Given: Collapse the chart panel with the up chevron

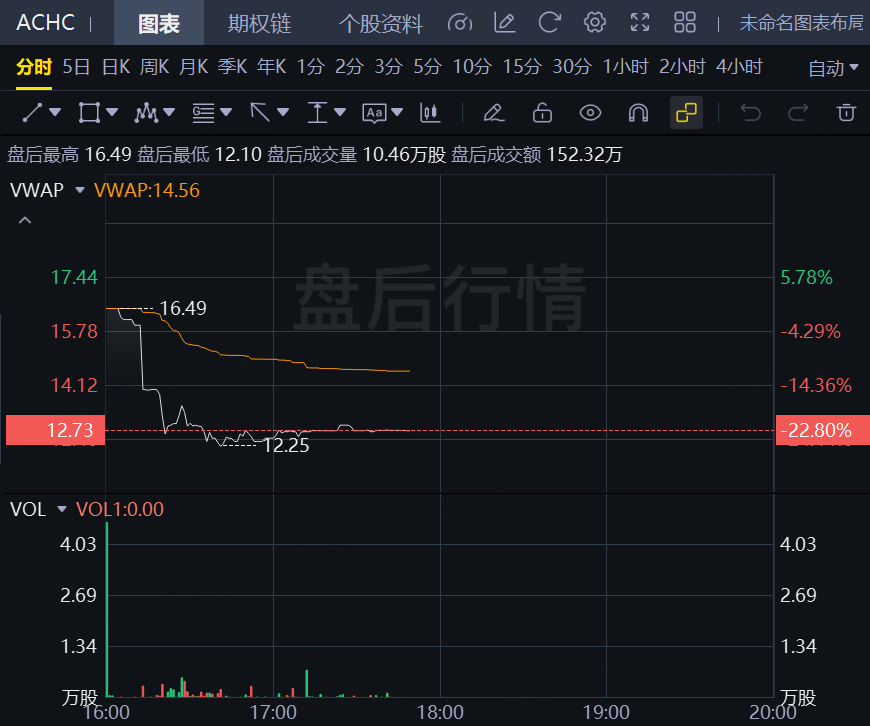Looking at the screenshot, I should (25, 220).
